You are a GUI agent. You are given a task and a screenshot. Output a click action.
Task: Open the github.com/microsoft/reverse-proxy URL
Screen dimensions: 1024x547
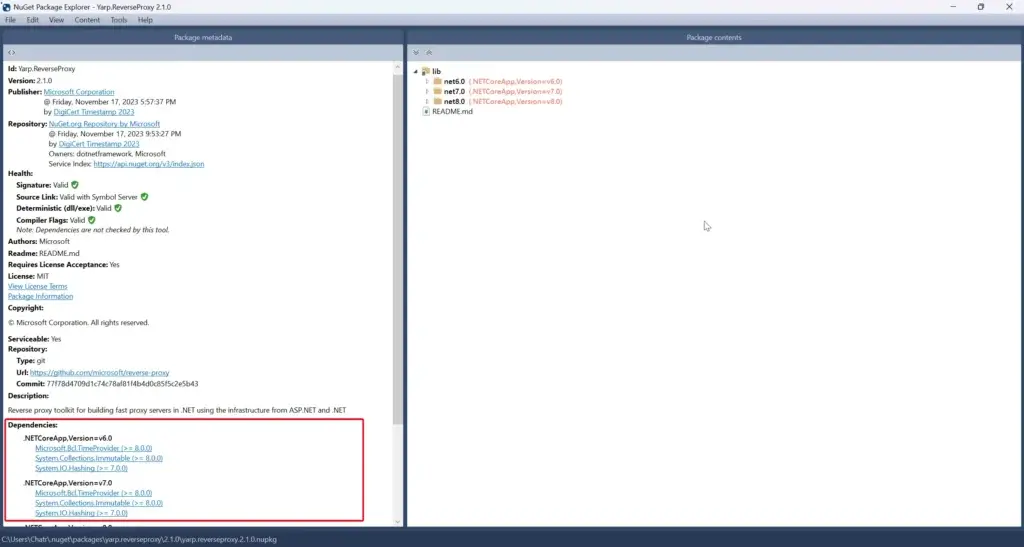[x=99, y=373]
